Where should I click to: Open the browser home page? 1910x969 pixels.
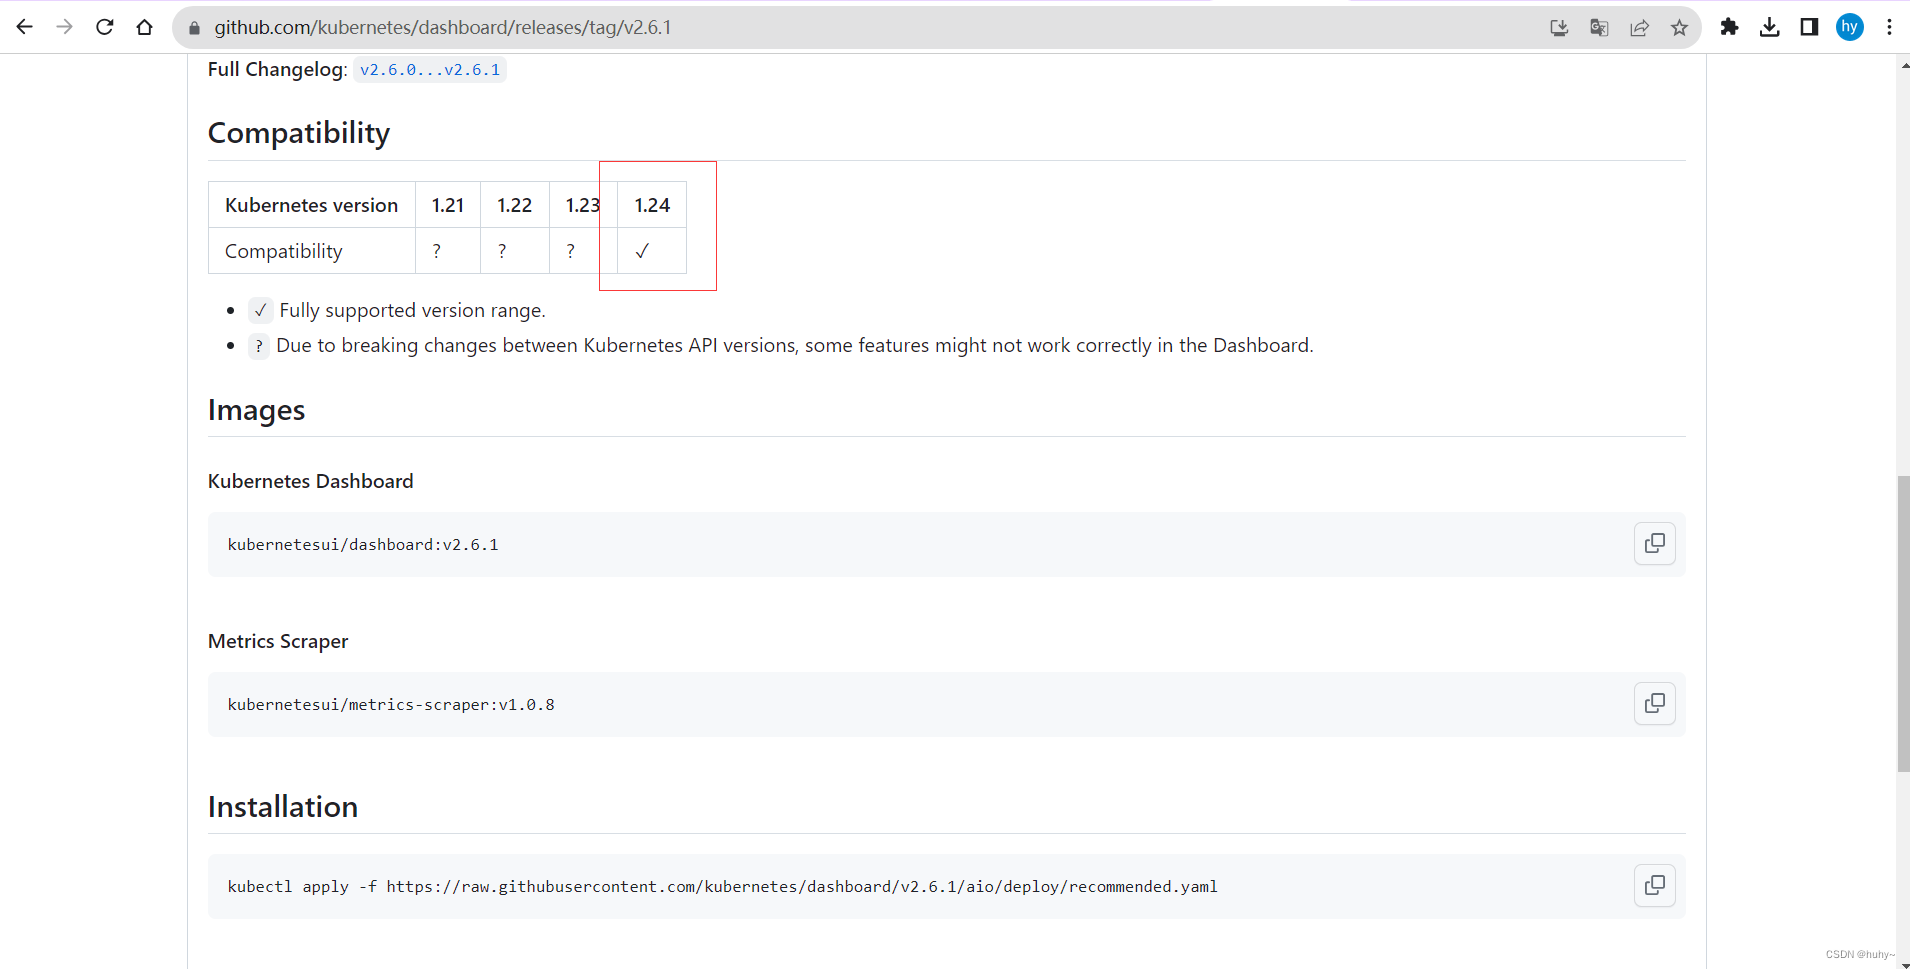point(145,27)
